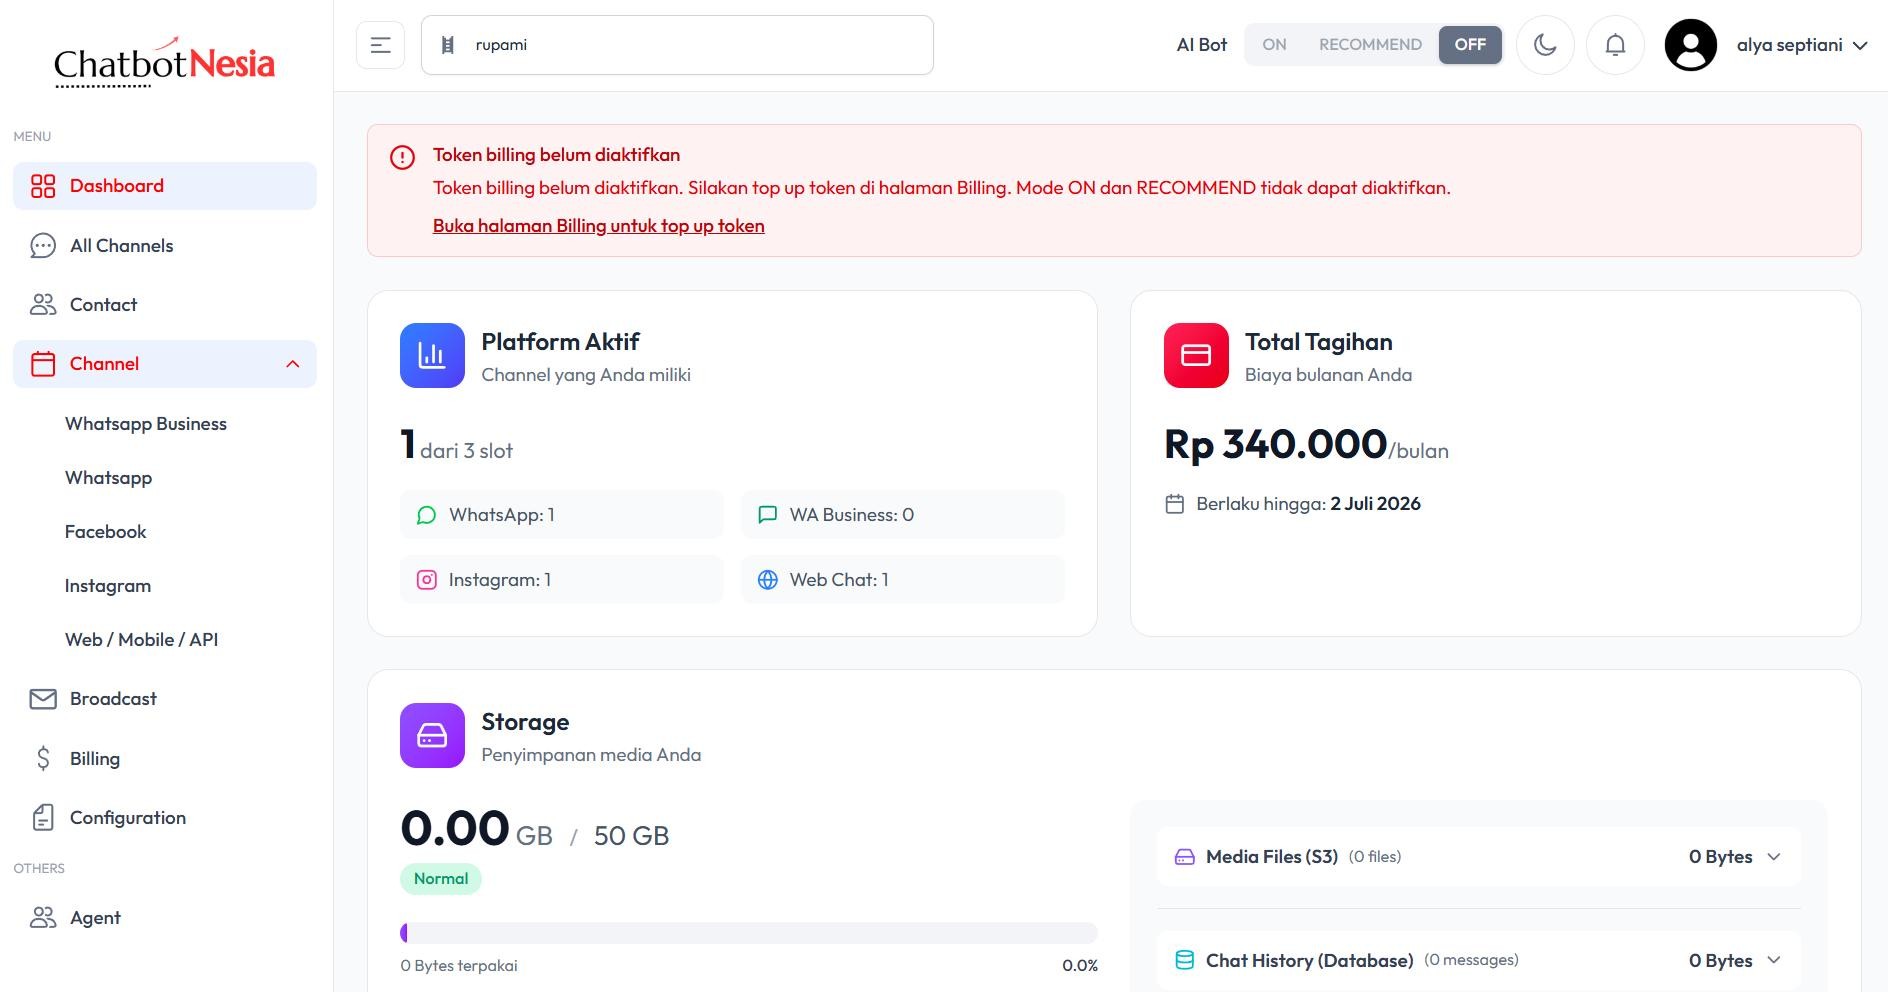Viewport: 1888px width, 992px height.
Task: Open Buka halaman Billing untuk top up token link
Action: 598,226
